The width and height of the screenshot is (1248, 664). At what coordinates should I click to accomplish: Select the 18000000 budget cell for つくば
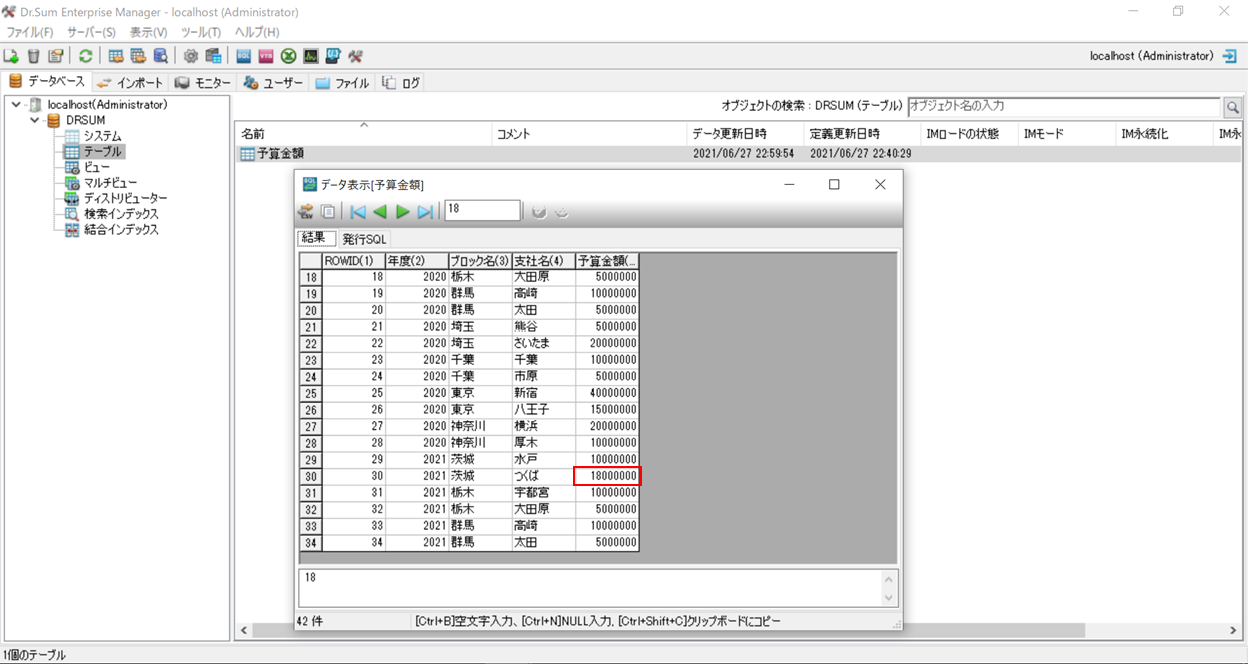coord(607,476)
